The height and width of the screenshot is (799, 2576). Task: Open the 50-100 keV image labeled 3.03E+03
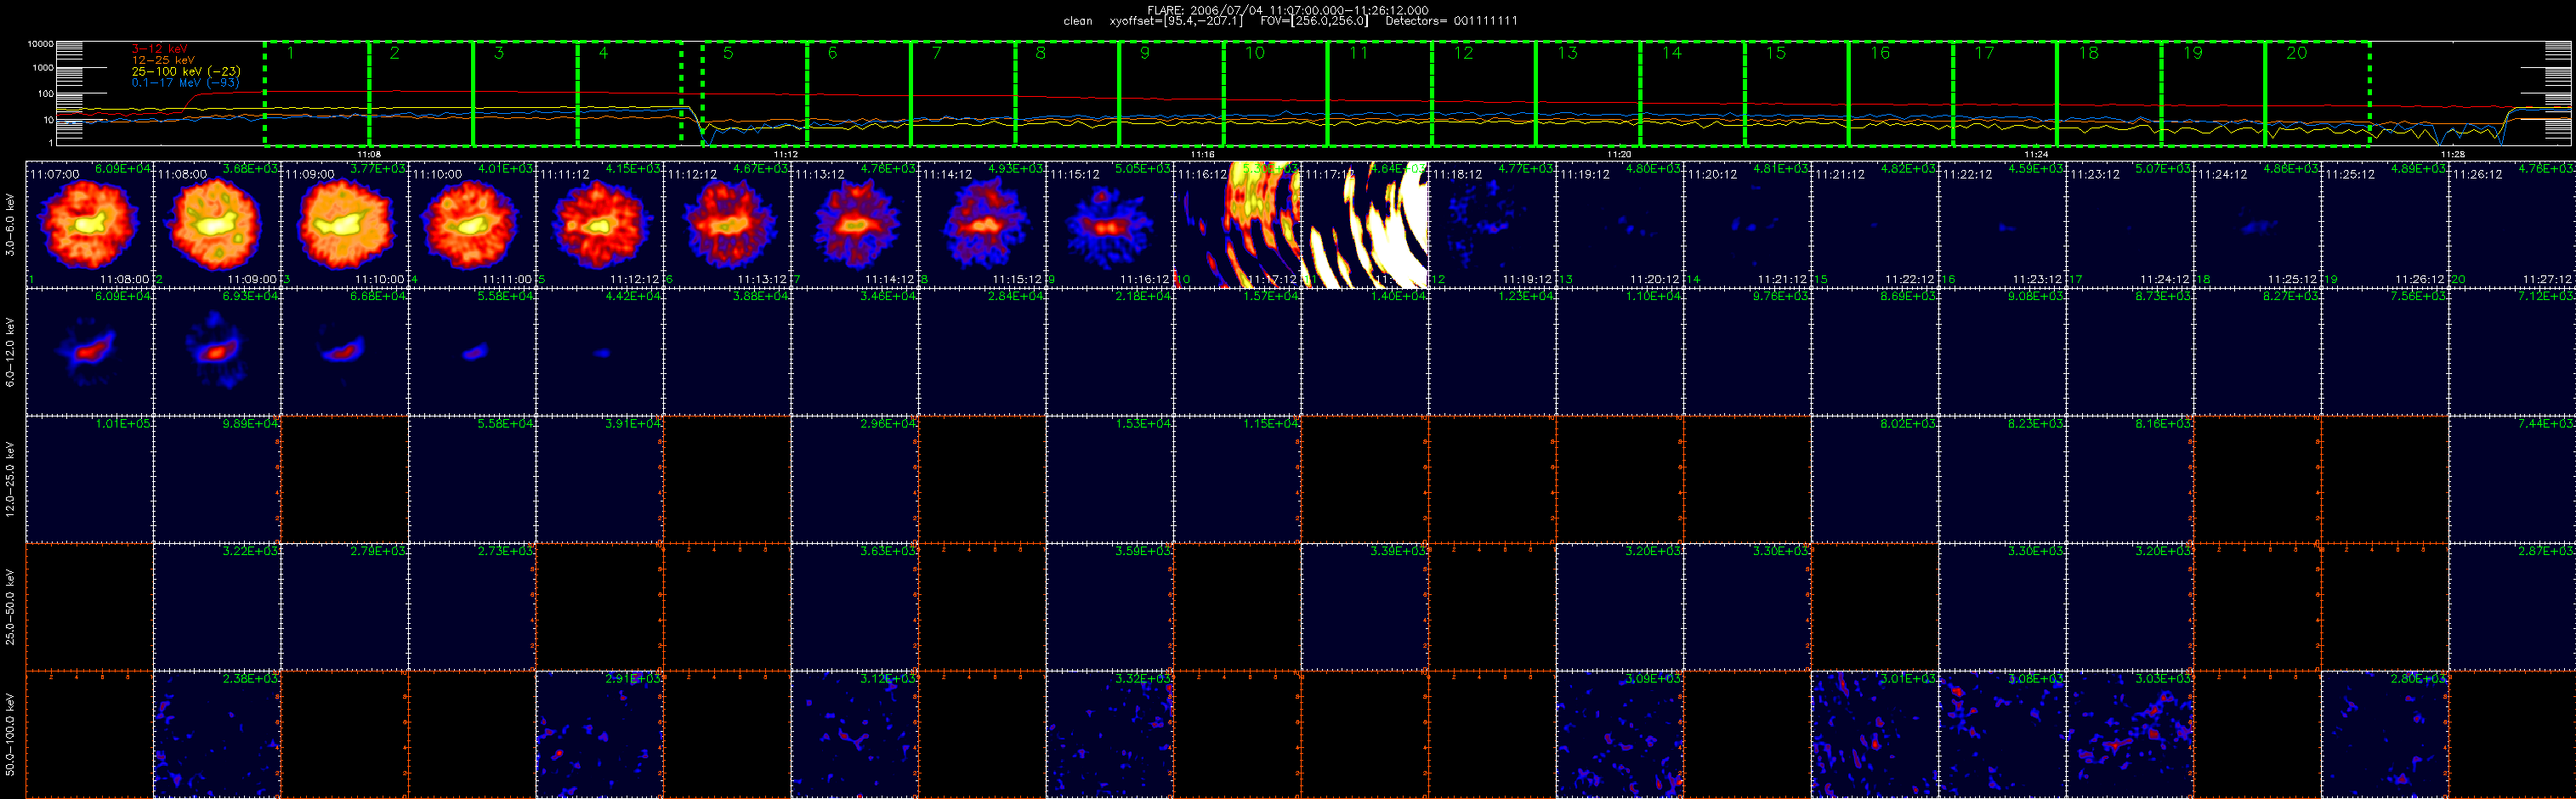coord(2130,734)
